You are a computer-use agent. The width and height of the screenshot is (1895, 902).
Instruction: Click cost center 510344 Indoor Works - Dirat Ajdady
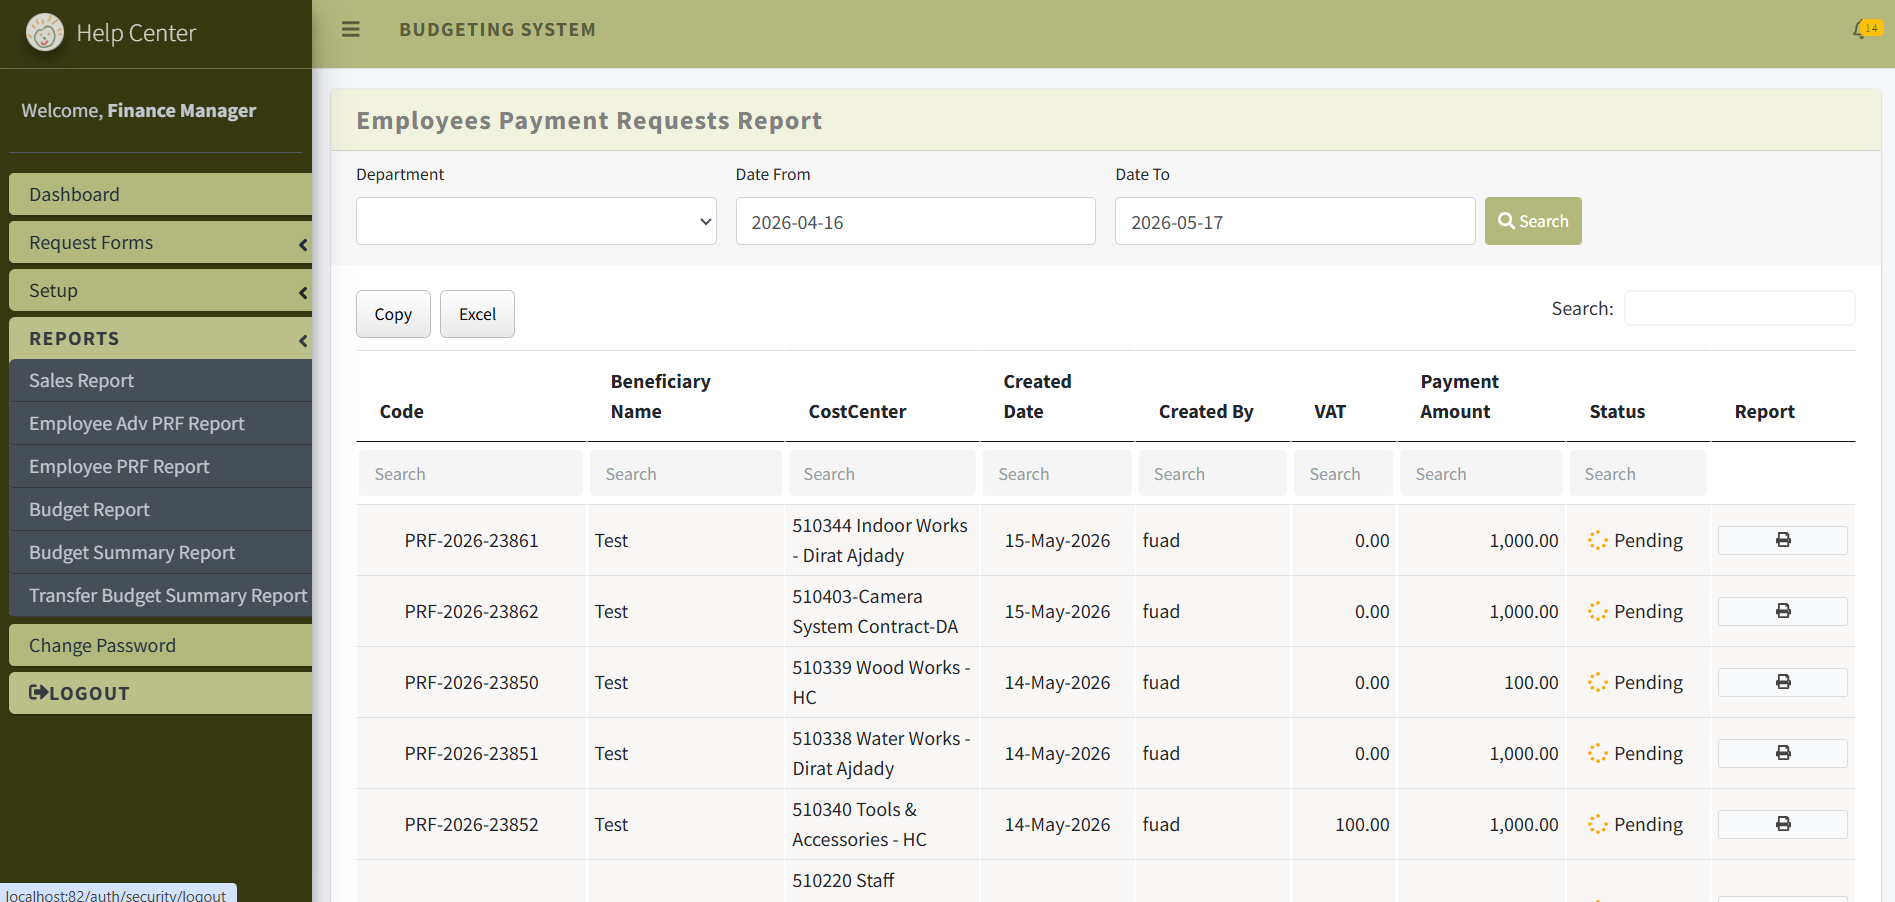coord(880,540)
